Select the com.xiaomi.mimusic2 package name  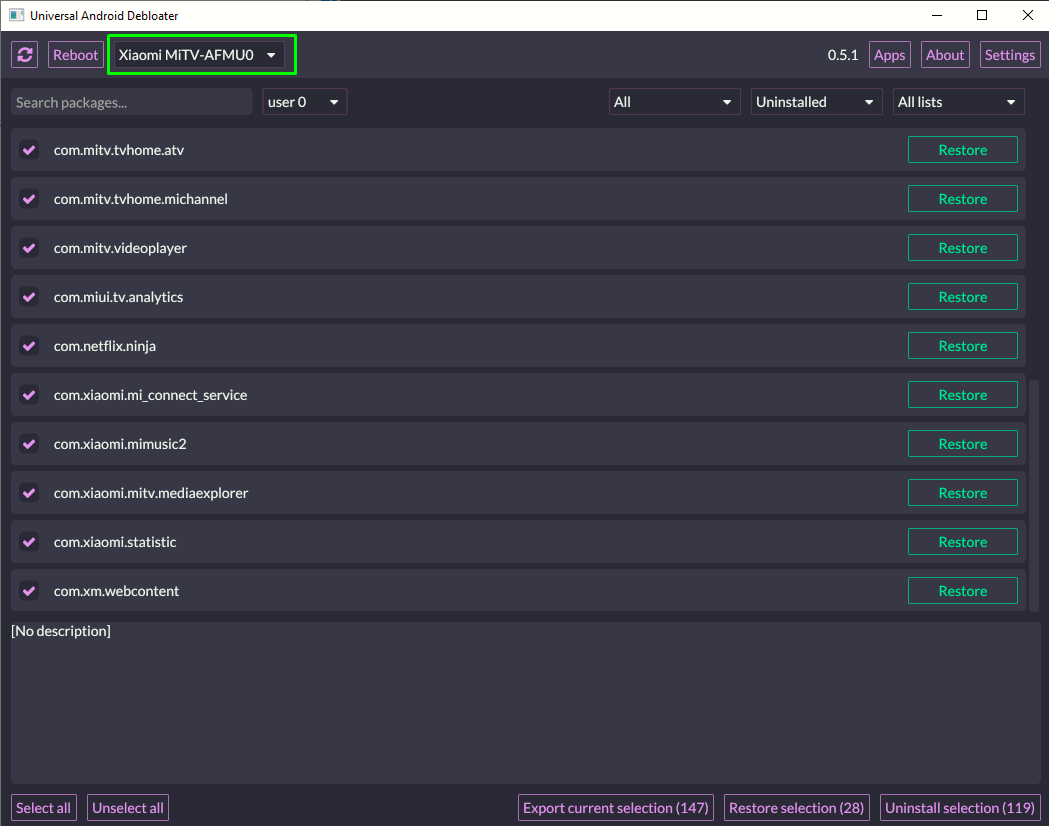pyautogui.click(x=120, y=443)
